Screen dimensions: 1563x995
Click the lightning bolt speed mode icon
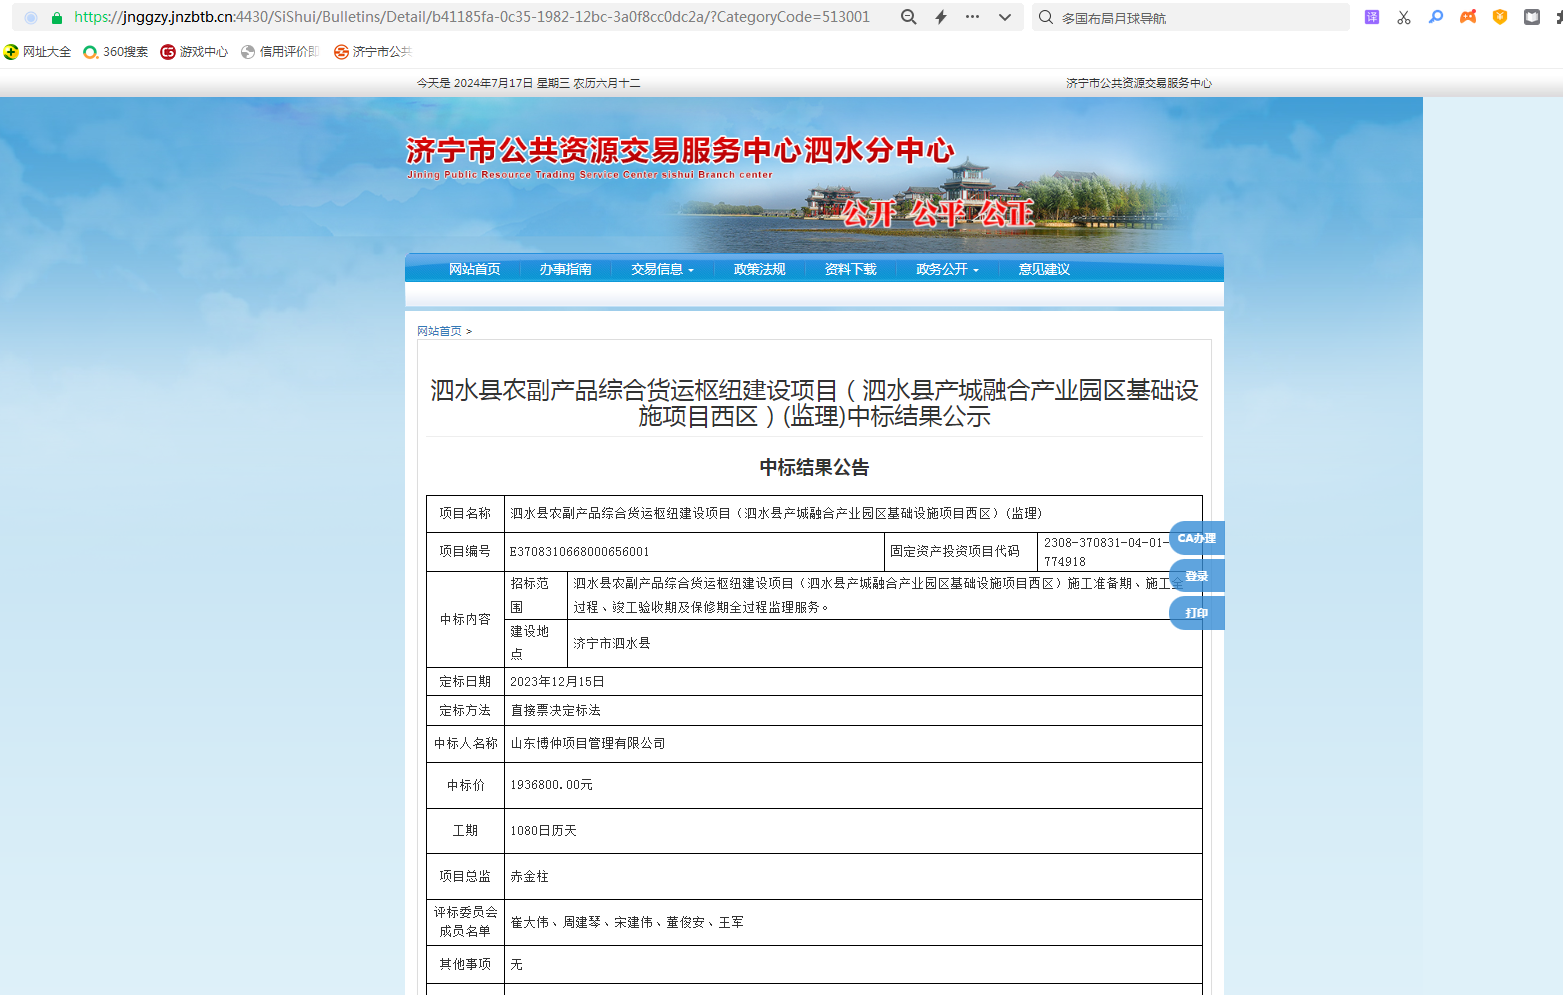click(941, 17)
